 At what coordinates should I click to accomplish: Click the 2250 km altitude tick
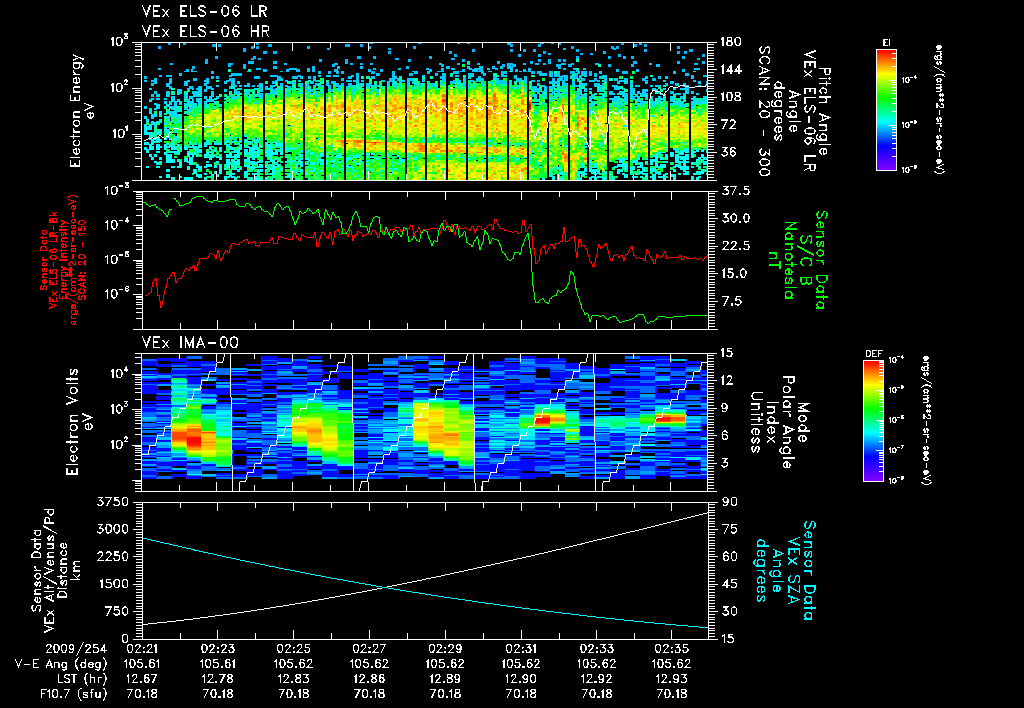click(x=113, y=556)
